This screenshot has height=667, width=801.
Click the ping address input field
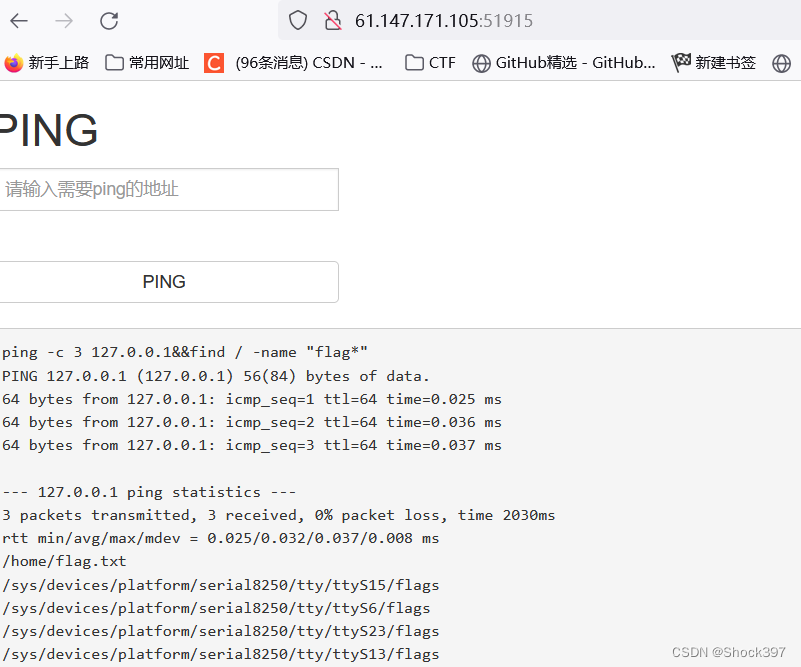point(169,189)
